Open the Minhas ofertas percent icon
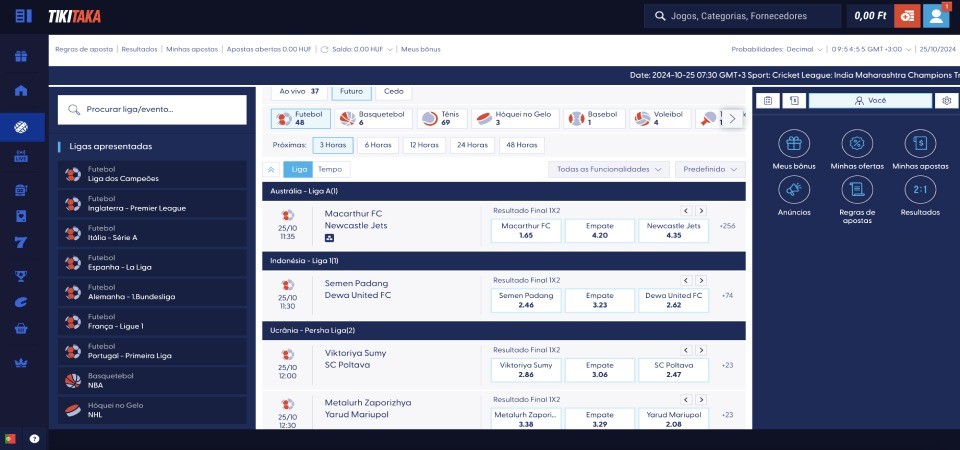This screenshot has height=450, width=960. point(857,144)
